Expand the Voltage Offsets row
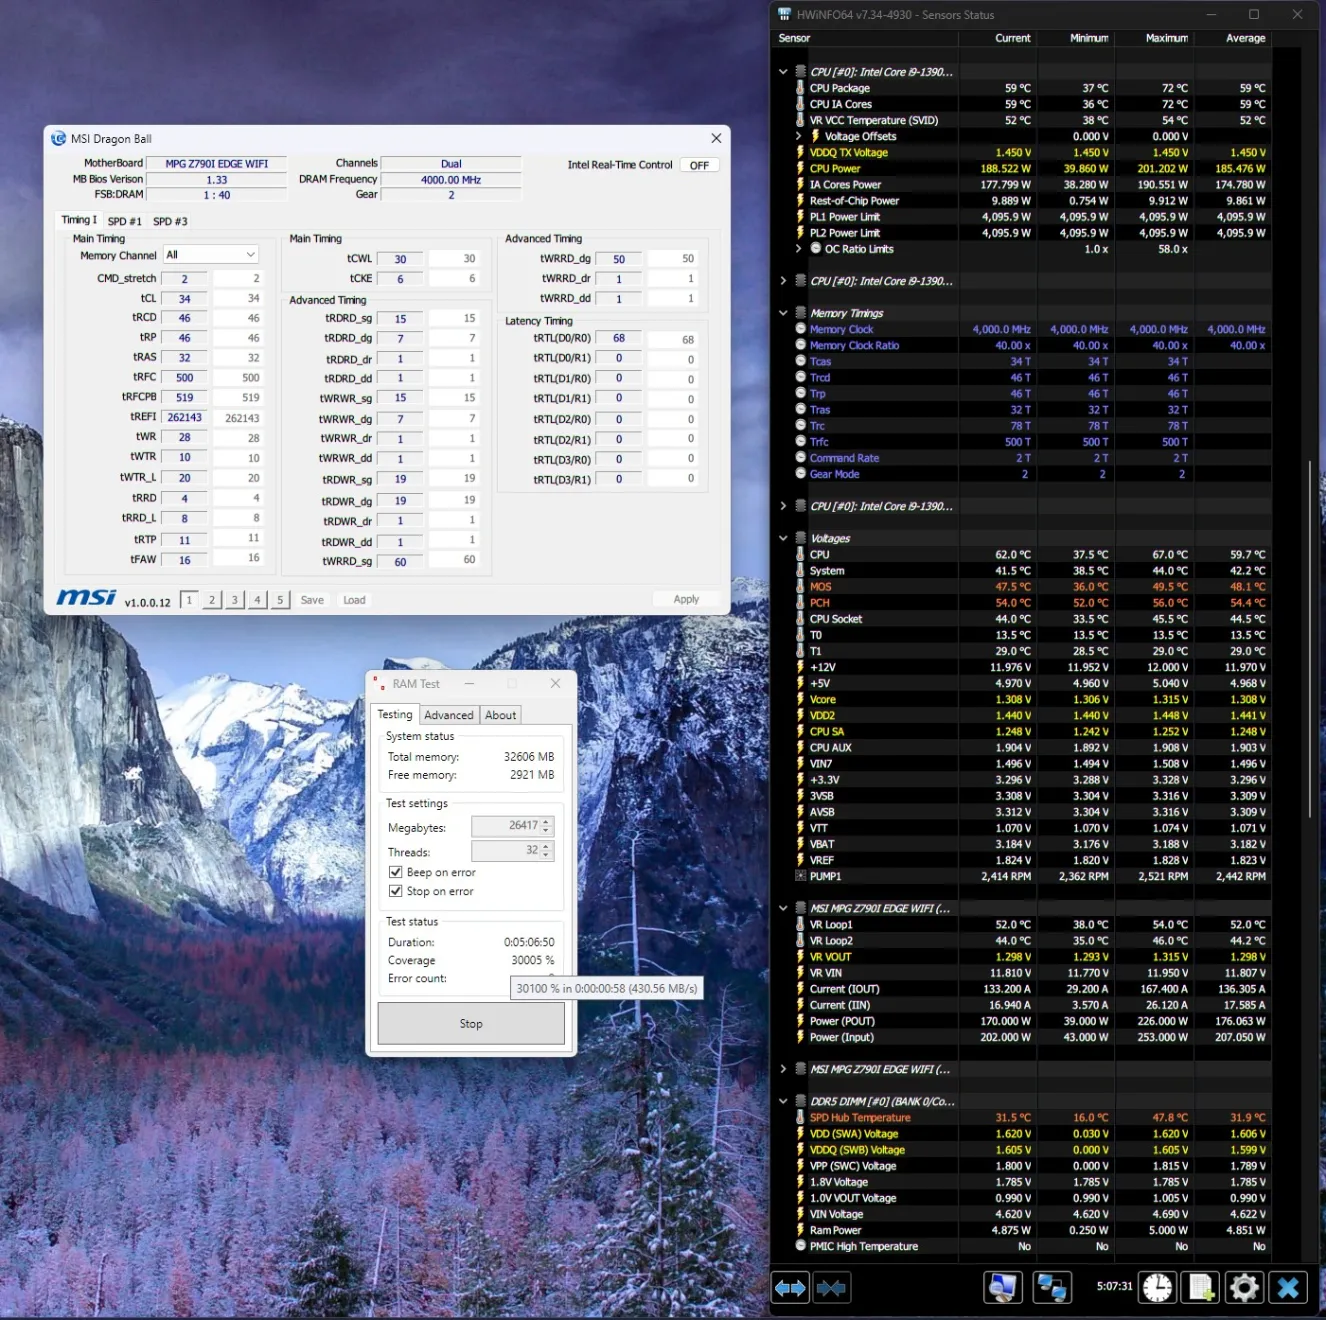This screenshot has height=1320, width=1326. pyautogui.click(x=798, y=136)
